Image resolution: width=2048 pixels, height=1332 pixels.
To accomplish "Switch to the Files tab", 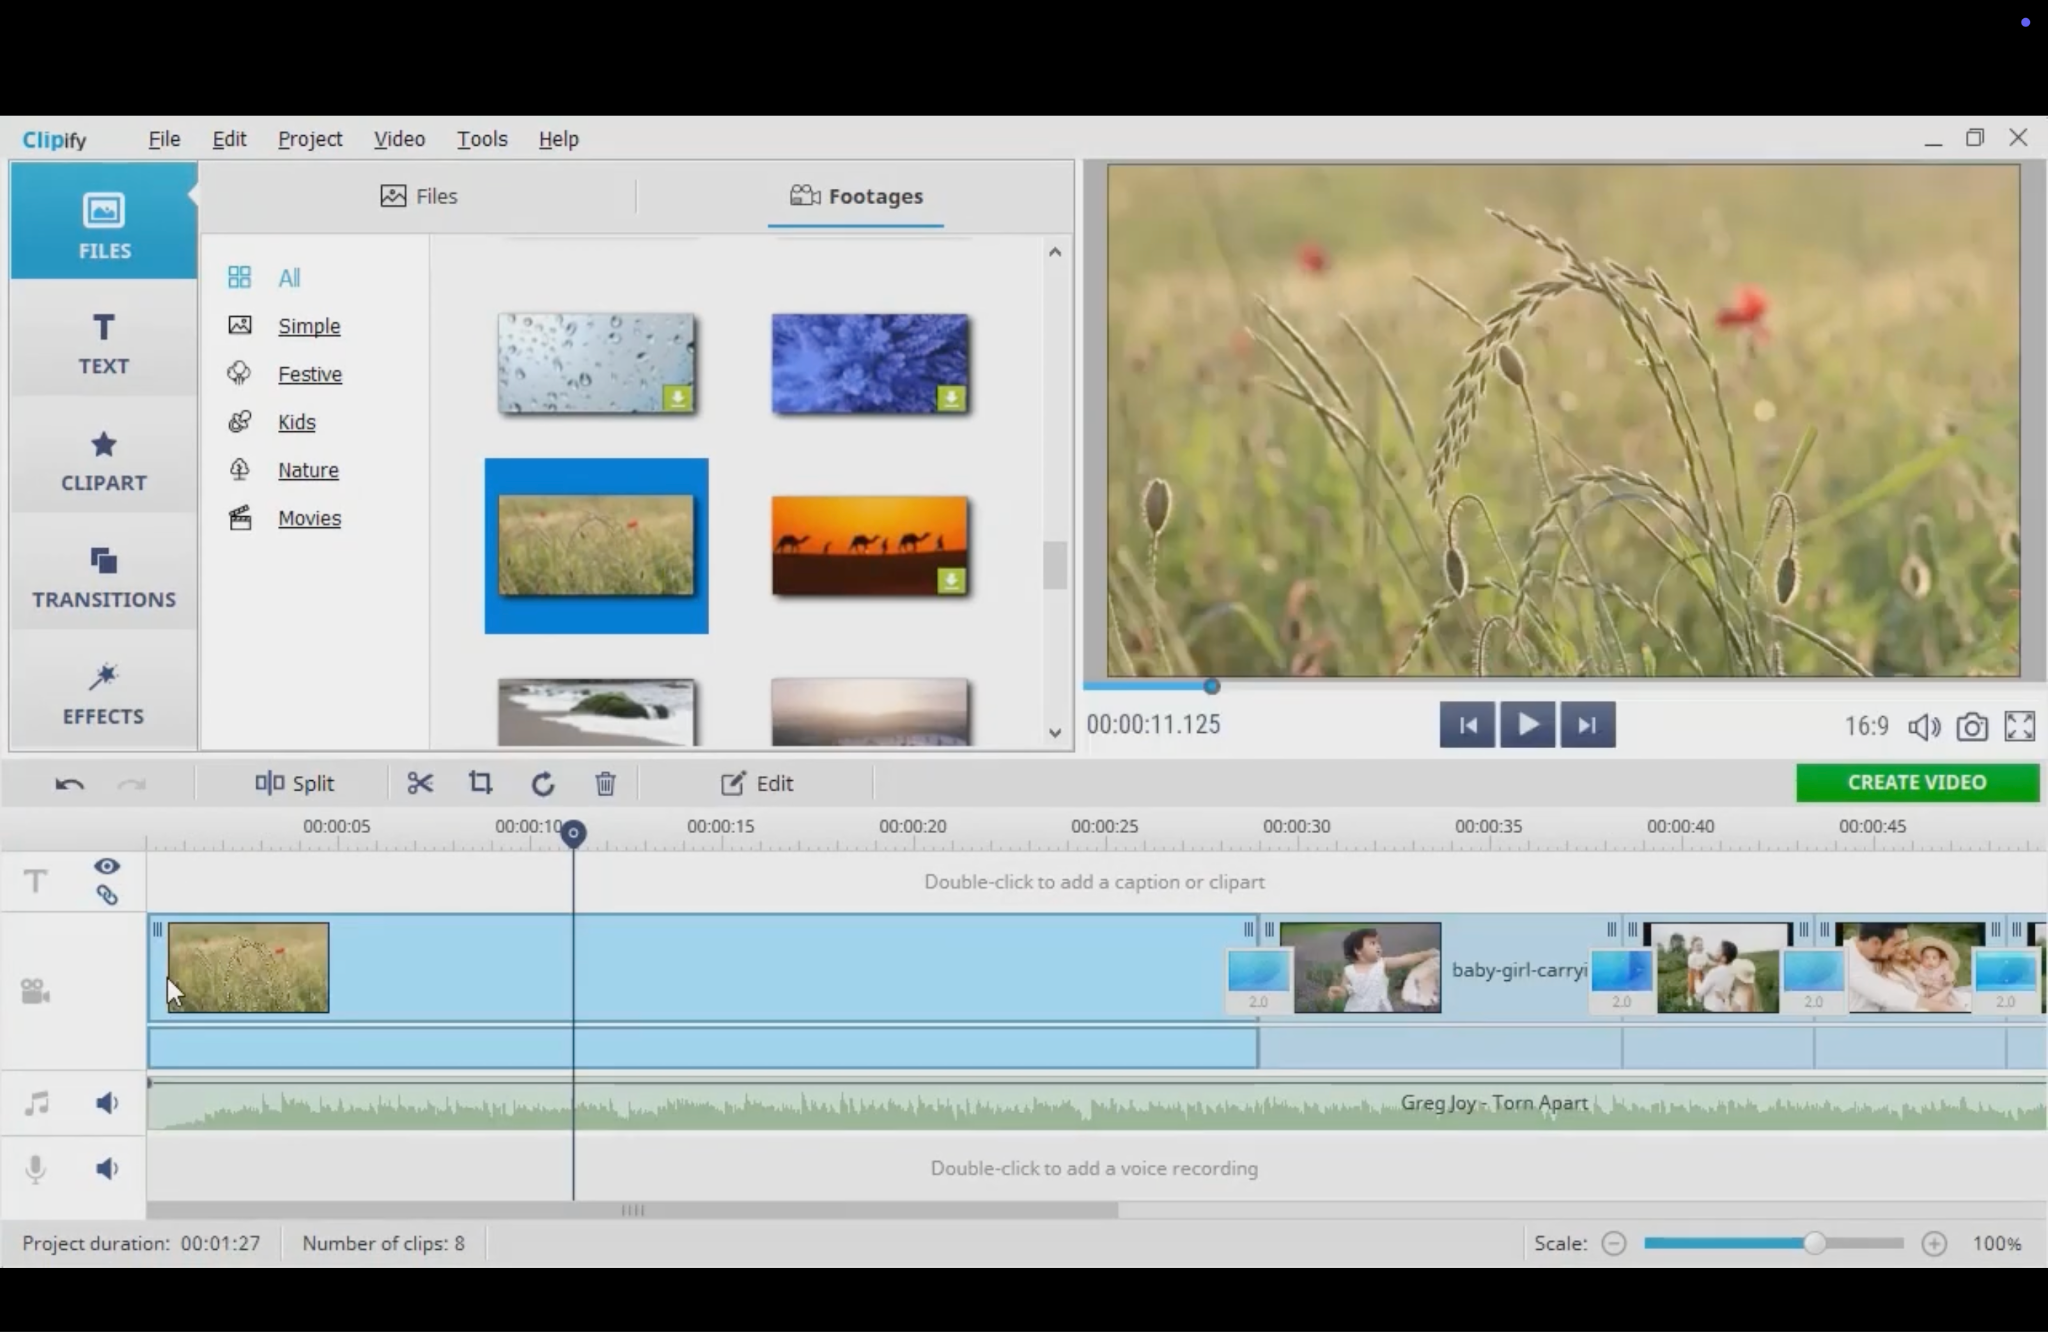I will pos(418,196).
